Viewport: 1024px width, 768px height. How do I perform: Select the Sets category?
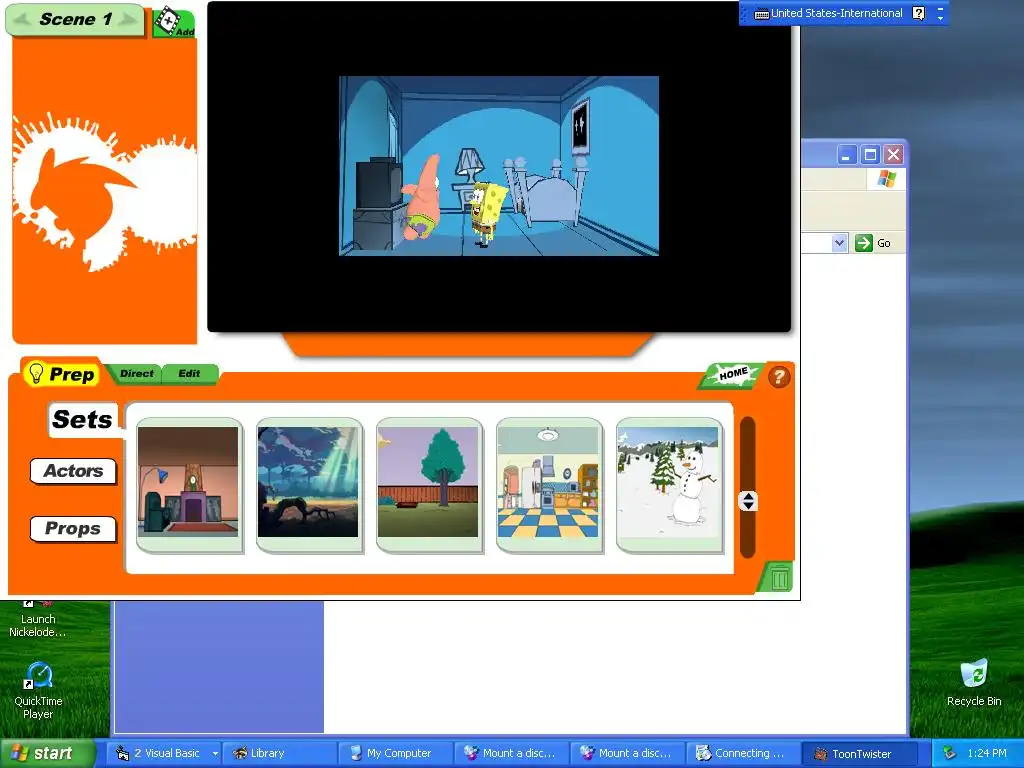pos(82,419)
